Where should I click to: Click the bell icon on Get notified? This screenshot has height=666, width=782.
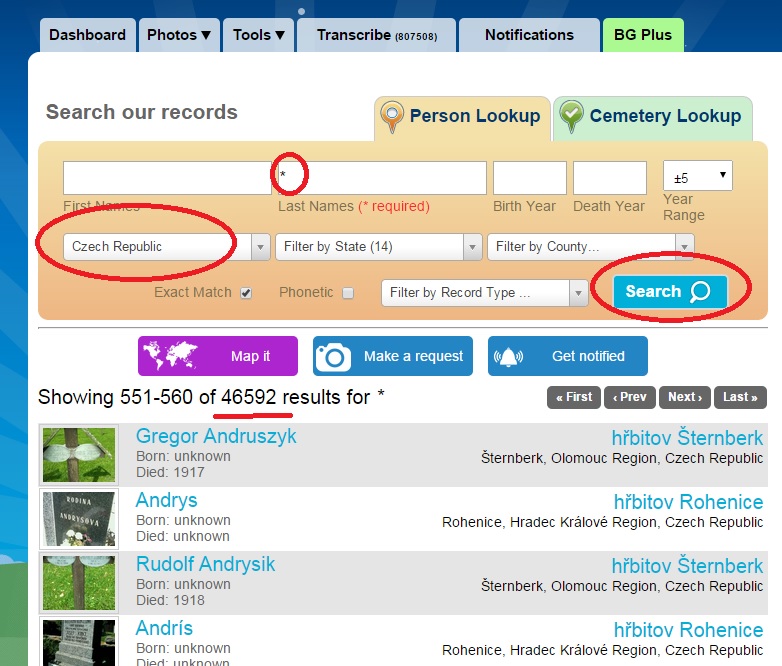(510, 356)
